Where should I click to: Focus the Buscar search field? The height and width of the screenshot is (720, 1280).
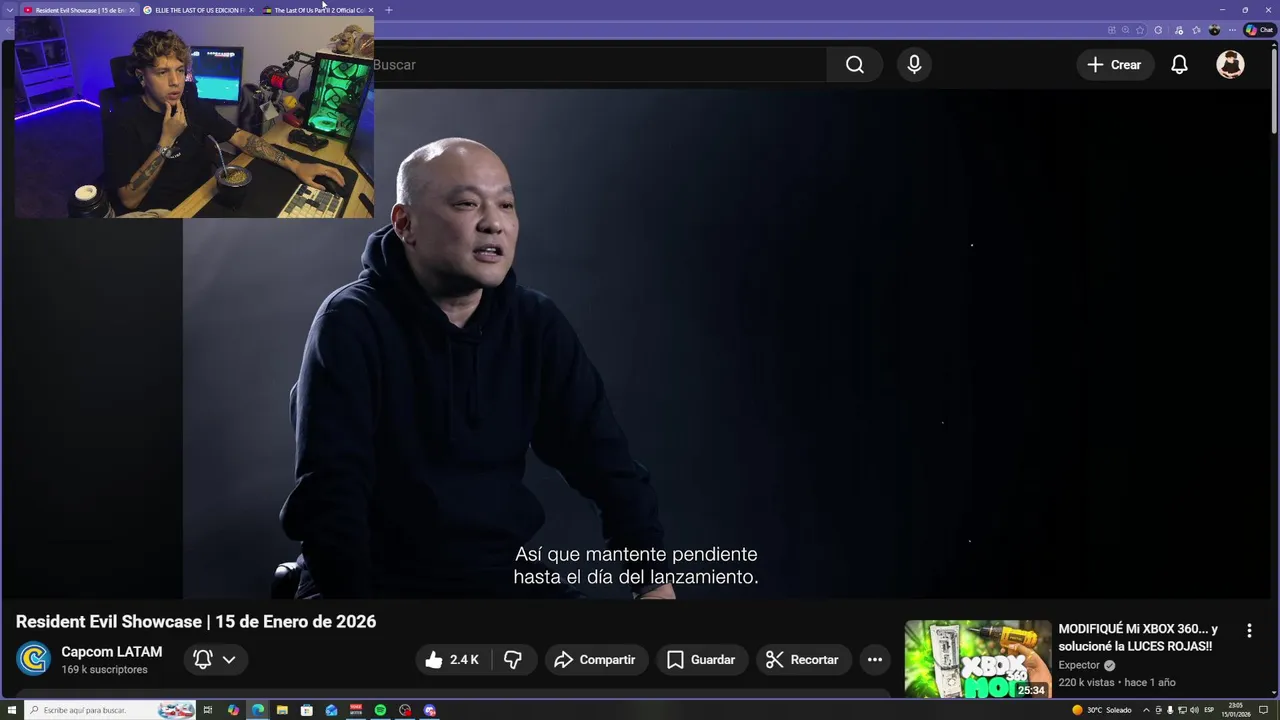[x=600, y=65]
